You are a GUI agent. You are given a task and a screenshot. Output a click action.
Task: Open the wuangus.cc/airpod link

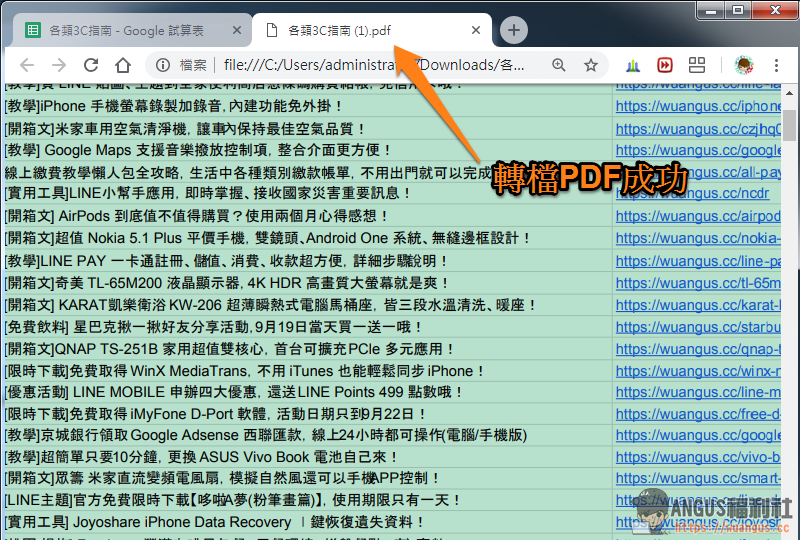click(x=697, y=216)
